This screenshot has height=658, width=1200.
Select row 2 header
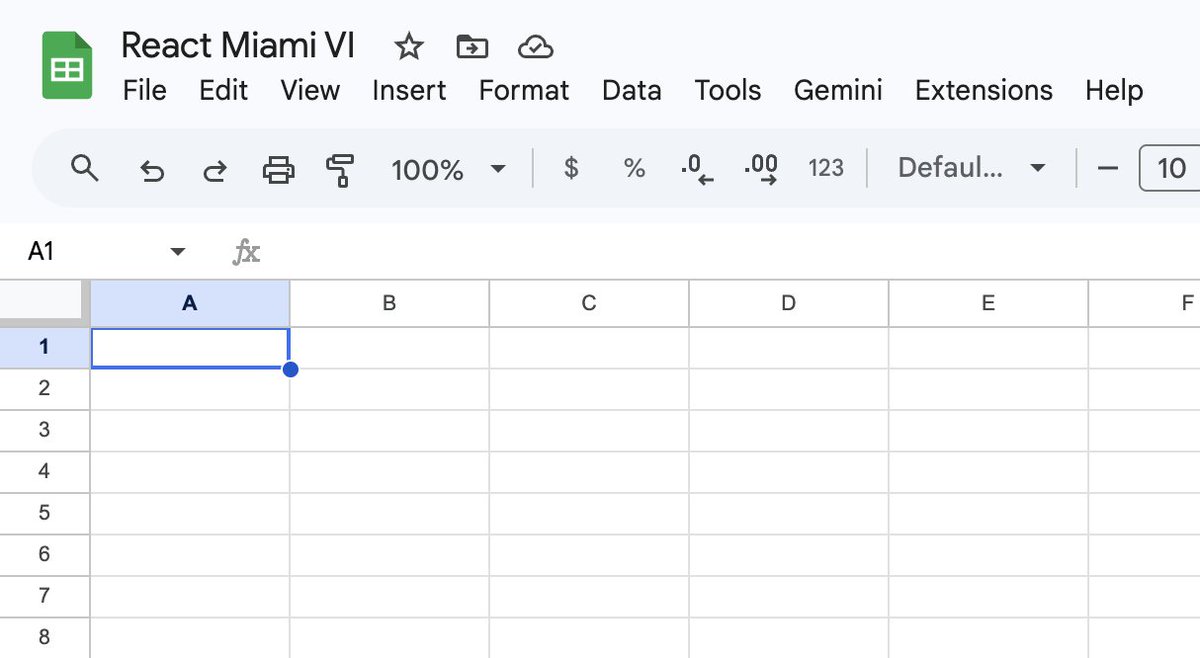pyautogui.click(x=45, y=389)
